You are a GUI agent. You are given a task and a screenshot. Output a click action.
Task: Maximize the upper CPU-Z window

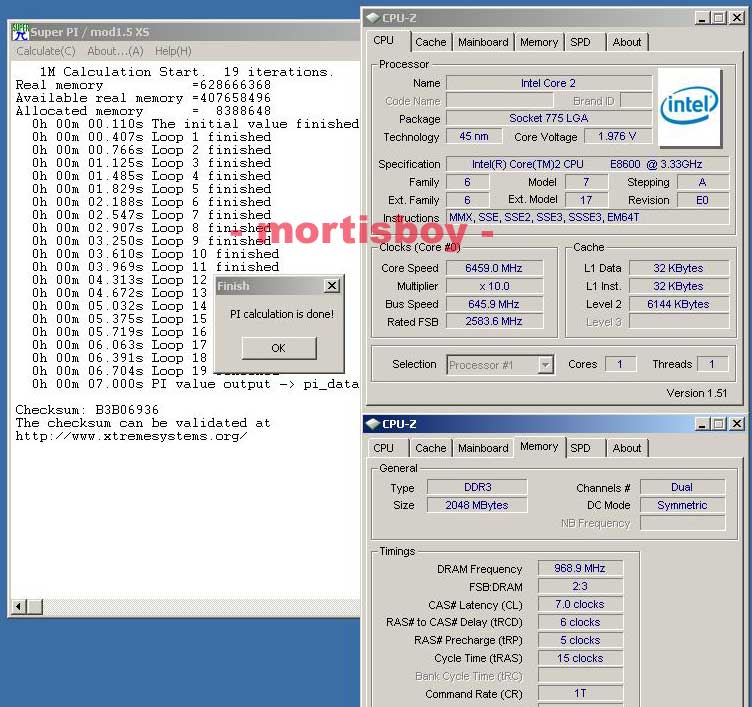pos(718,18)
